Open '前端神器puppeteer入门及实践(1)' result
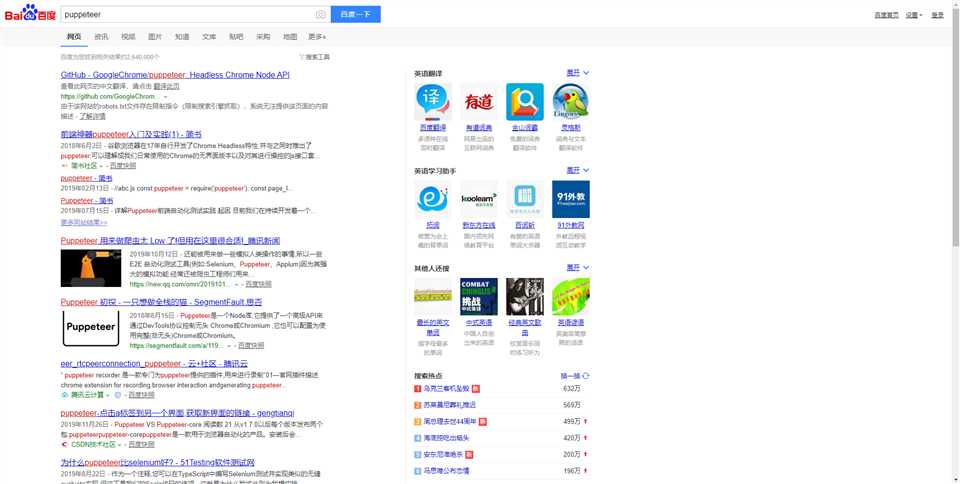The image size is (960, 484). (131, 135)
